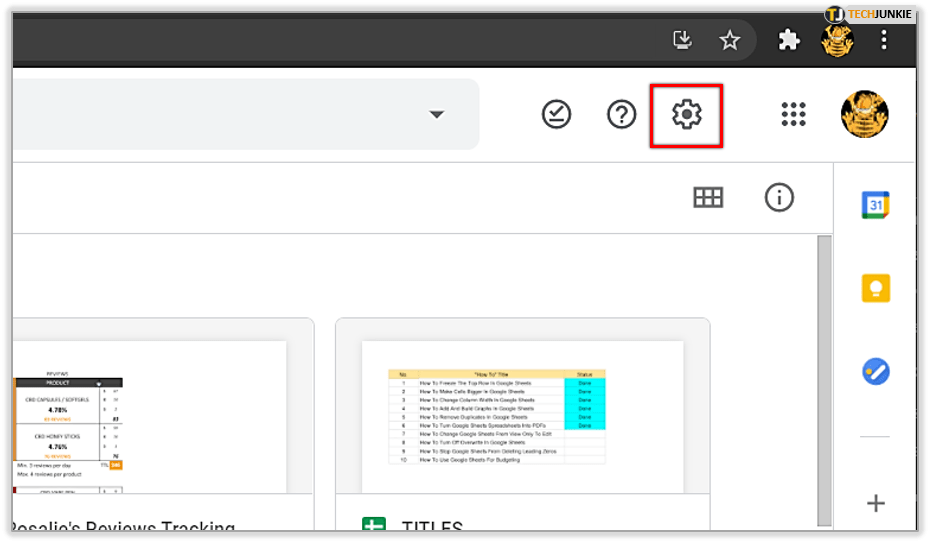Open the Help question mark menu
The width and height of the screenshot is (930, 543).
tap(621, 115)
